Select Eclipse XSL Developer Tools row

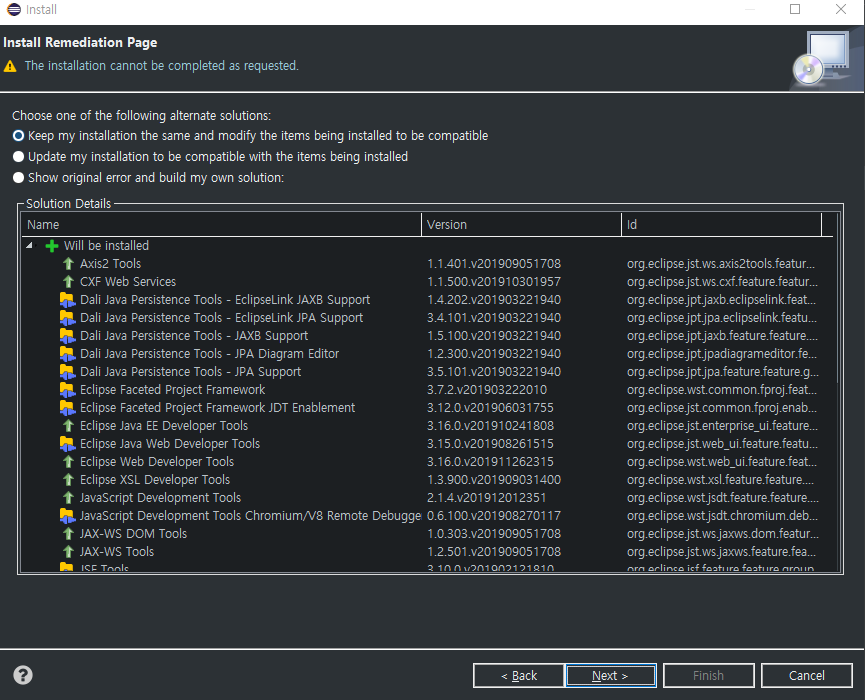pyautogui.click(x=428, y=480)
